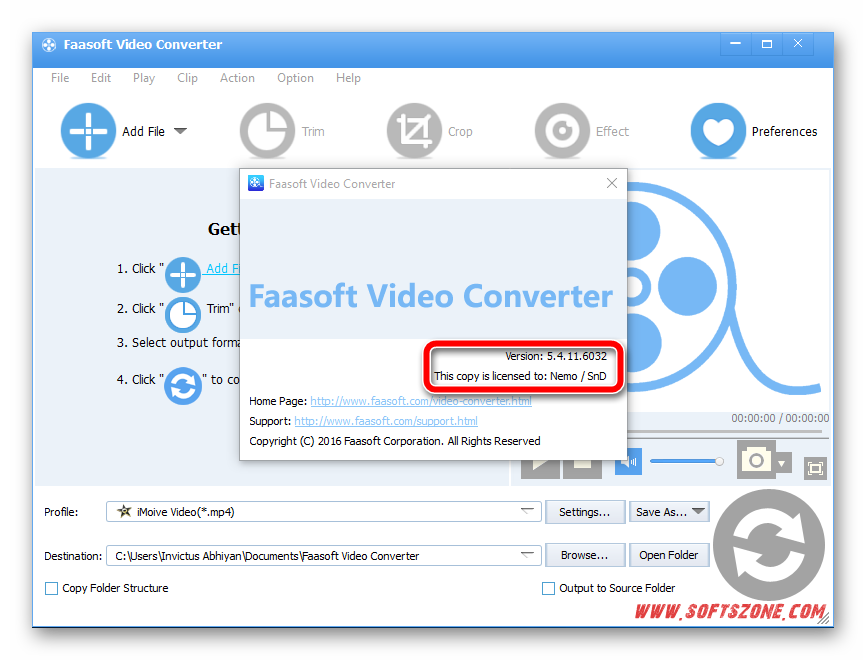Open Preferences heart icon
The height and width of the screenshot is (660, 866).
pyautogui.click(x=718, y=131)
